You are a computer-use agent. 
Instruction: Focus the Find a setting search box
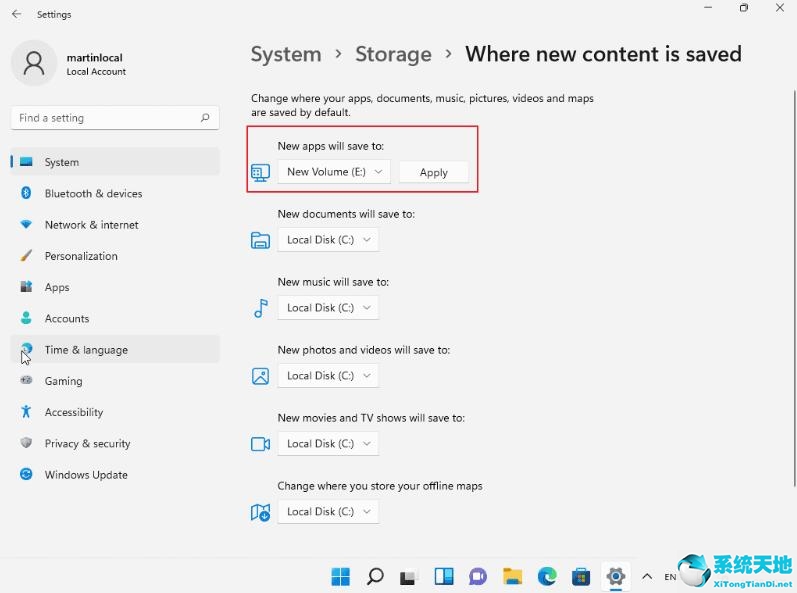tap(115, 118)
